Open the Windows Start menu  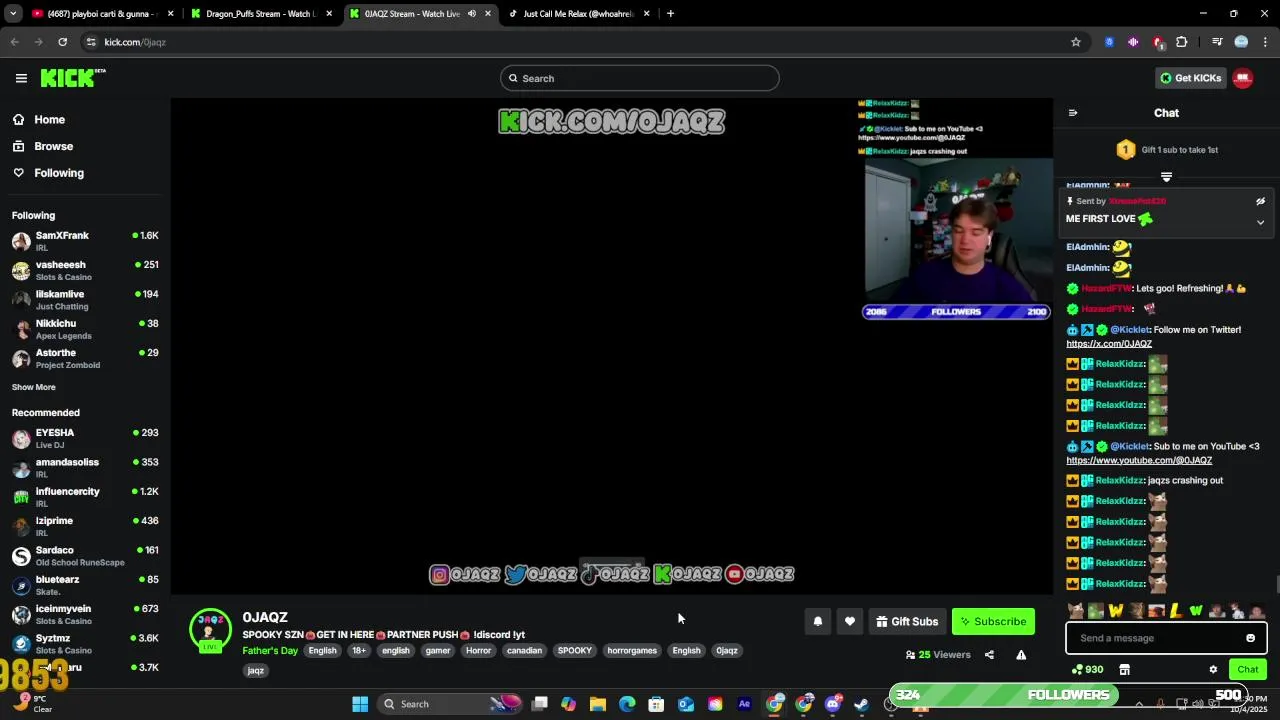(360, 704)
